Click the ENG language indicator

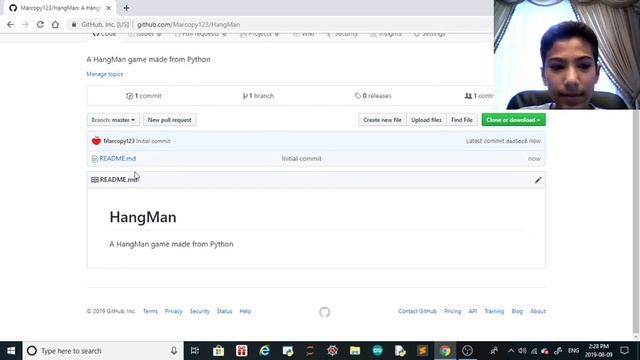pos(573,351)
